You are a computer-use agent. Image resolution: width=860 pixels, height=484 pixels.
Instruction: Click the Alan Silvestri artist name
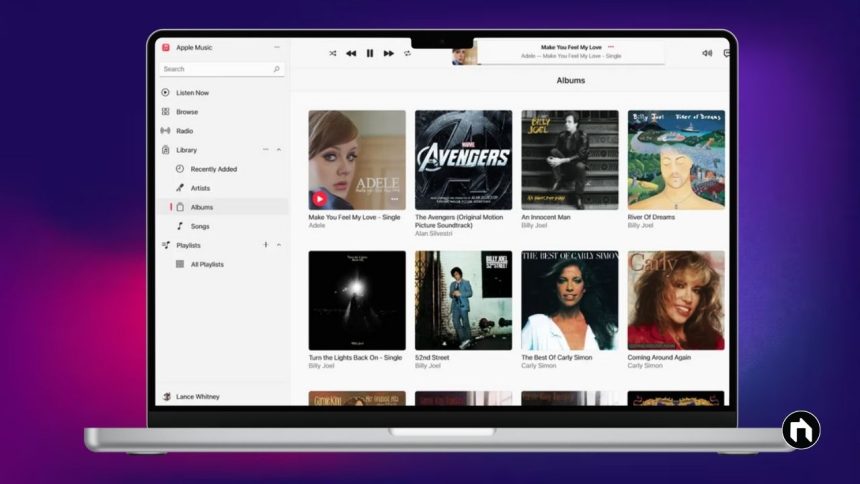pyautogui.click(x=433, y=234)
